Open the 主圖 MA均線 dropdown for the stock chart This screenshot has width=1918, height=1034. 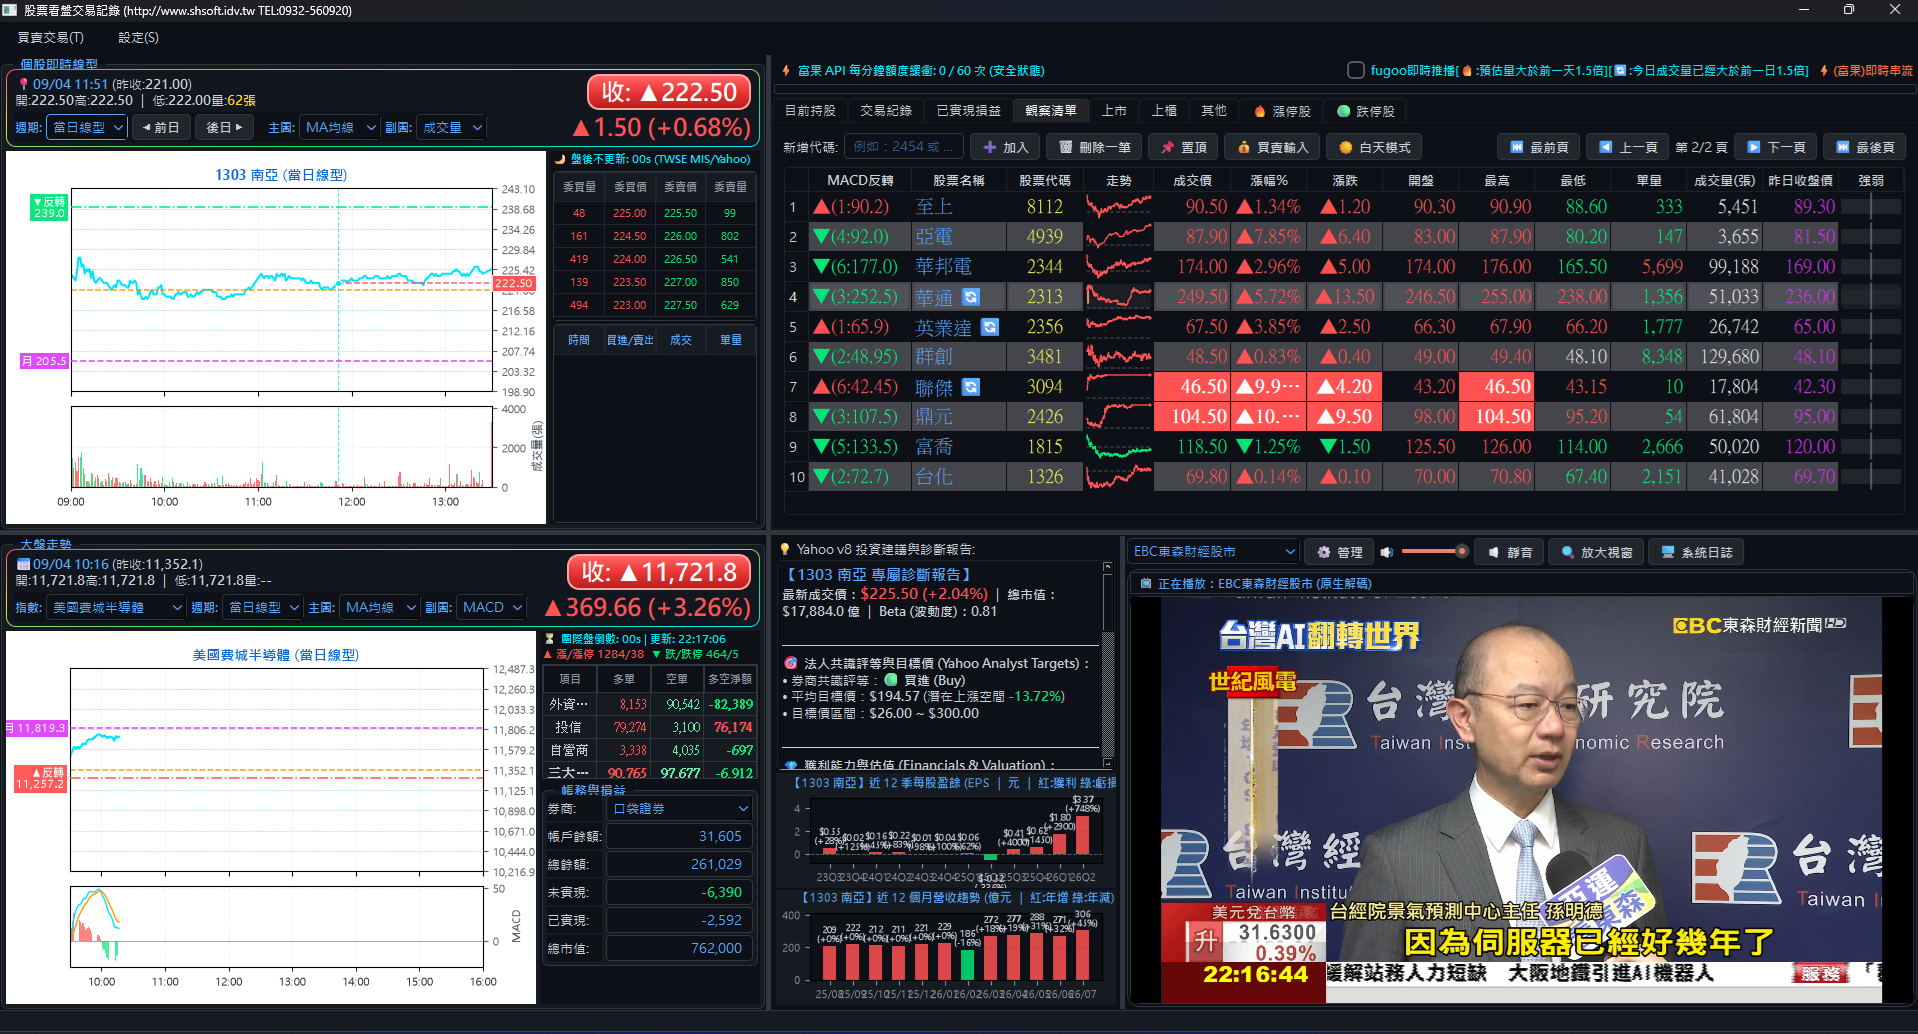pos(340,127)
